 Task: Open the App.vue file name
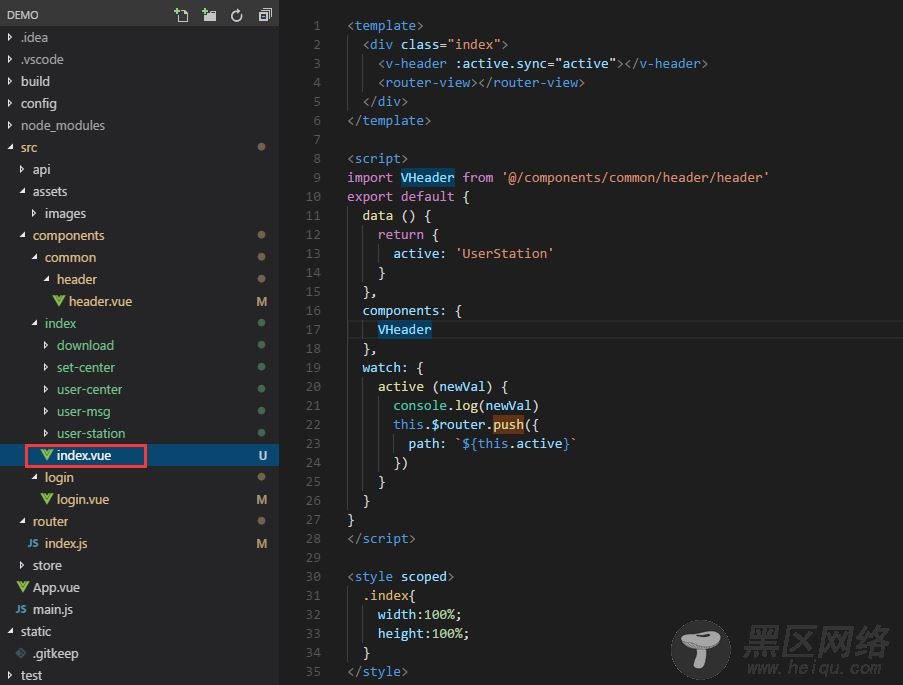56,588
